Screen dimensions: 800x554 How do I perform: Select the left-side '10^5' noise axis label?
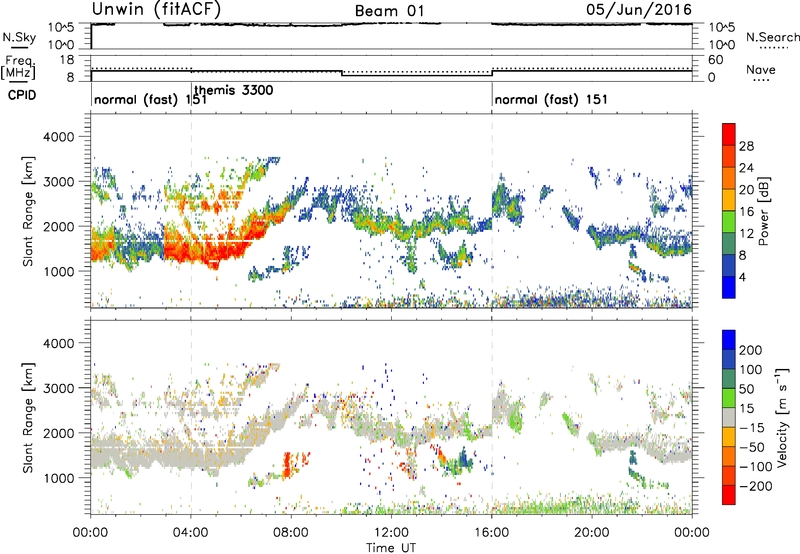tap(61, 28)
